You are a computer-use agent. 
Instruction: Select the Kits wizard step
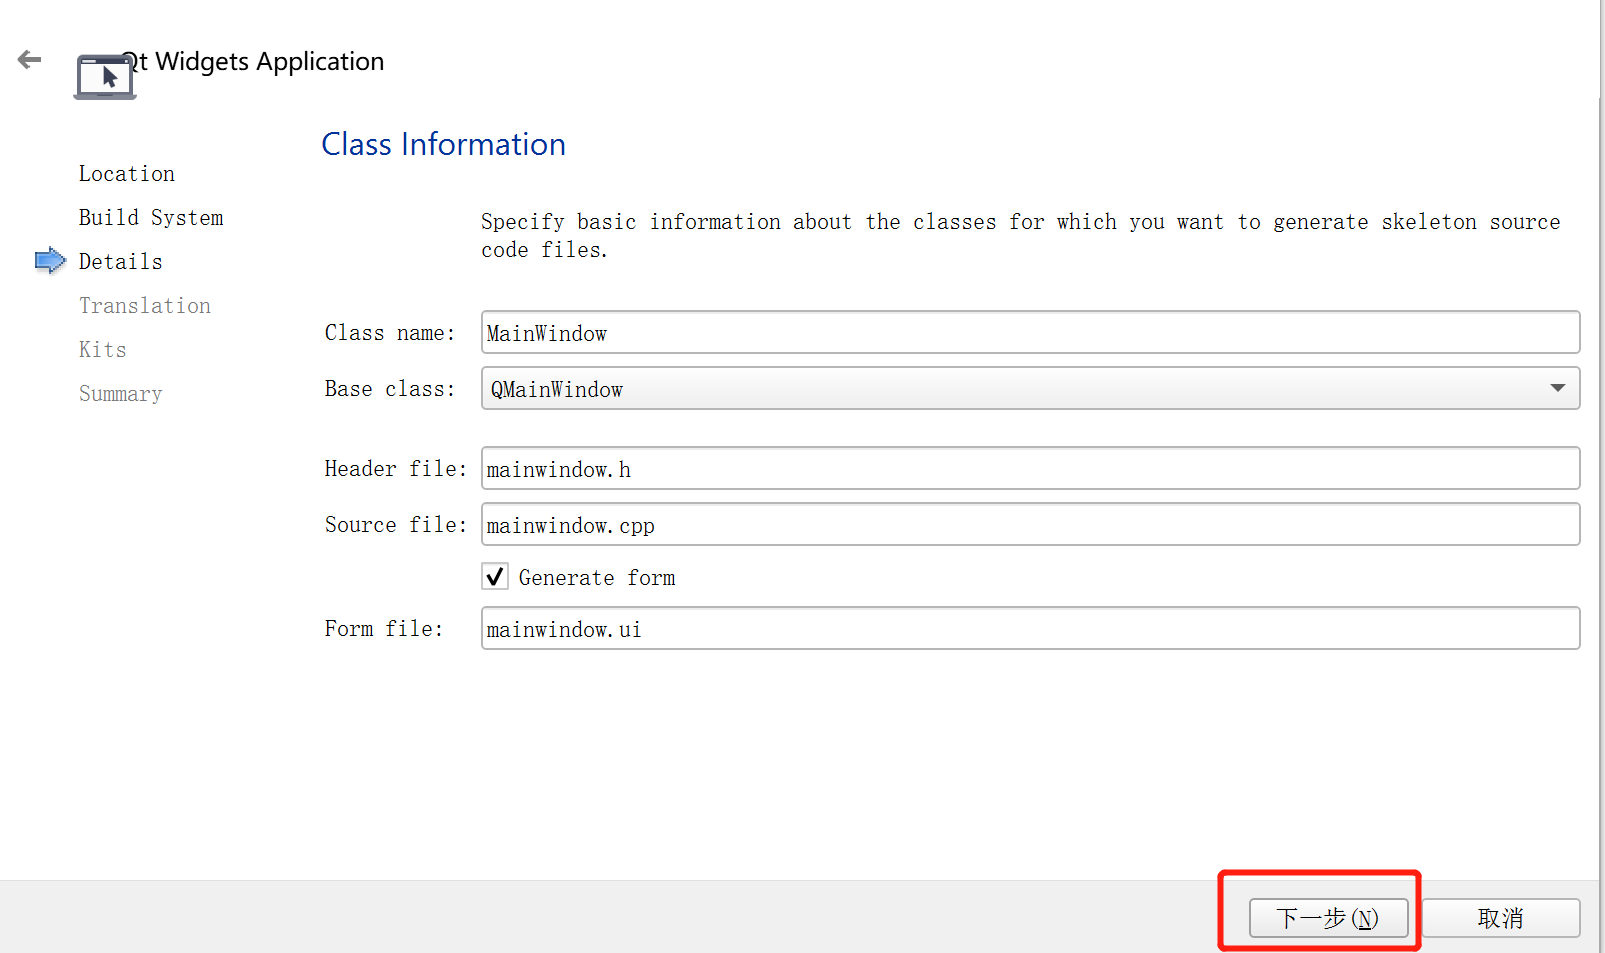point(103,350)
